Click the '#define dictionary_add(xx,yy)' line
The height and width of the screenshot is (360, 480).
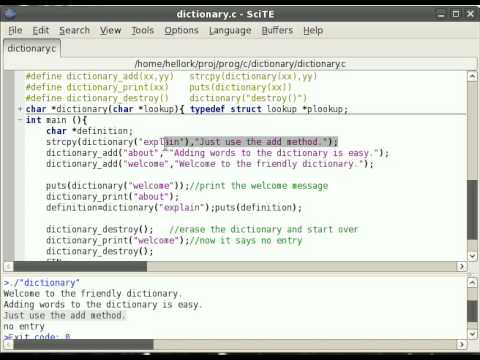click(x=171, y=76)
